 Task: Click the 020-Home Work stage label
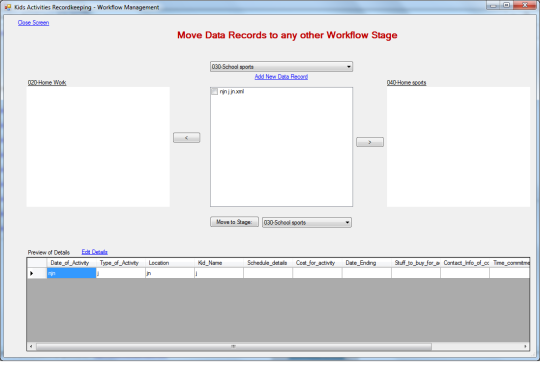tap(47, 83)
